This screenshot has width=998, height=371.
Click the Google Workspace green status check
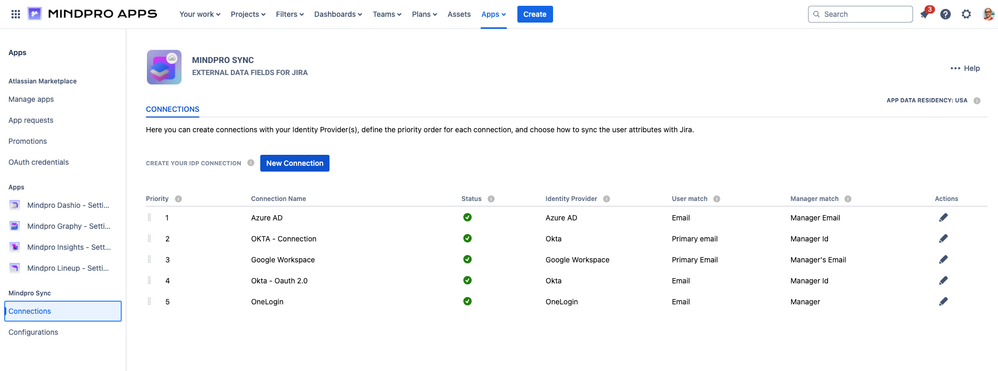[467, 259]
